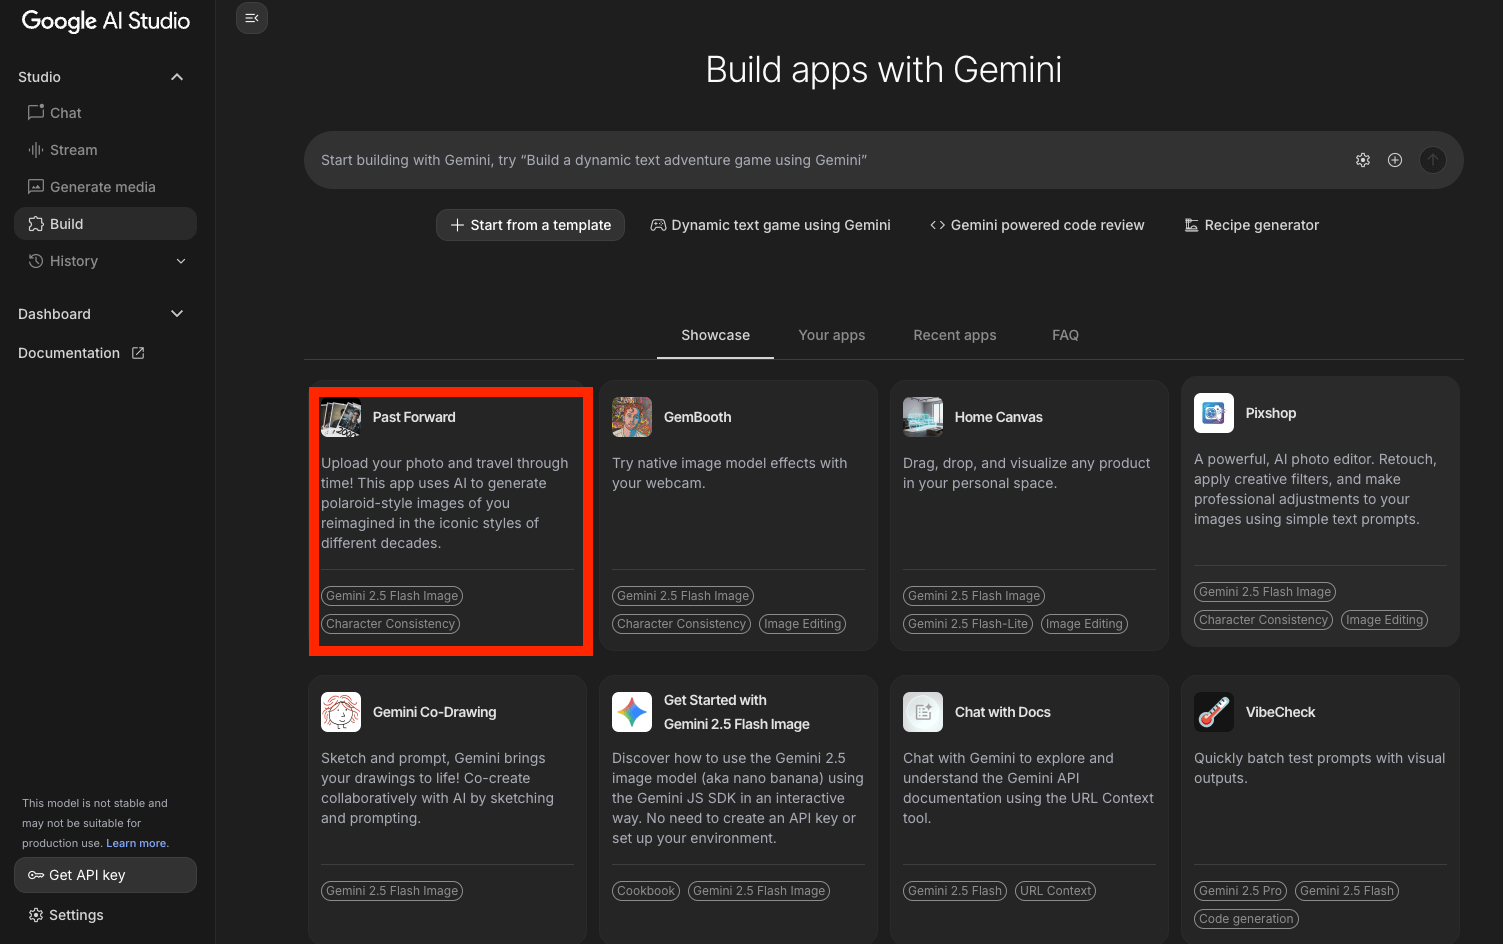Click Start from a template button

pos(530,225)
